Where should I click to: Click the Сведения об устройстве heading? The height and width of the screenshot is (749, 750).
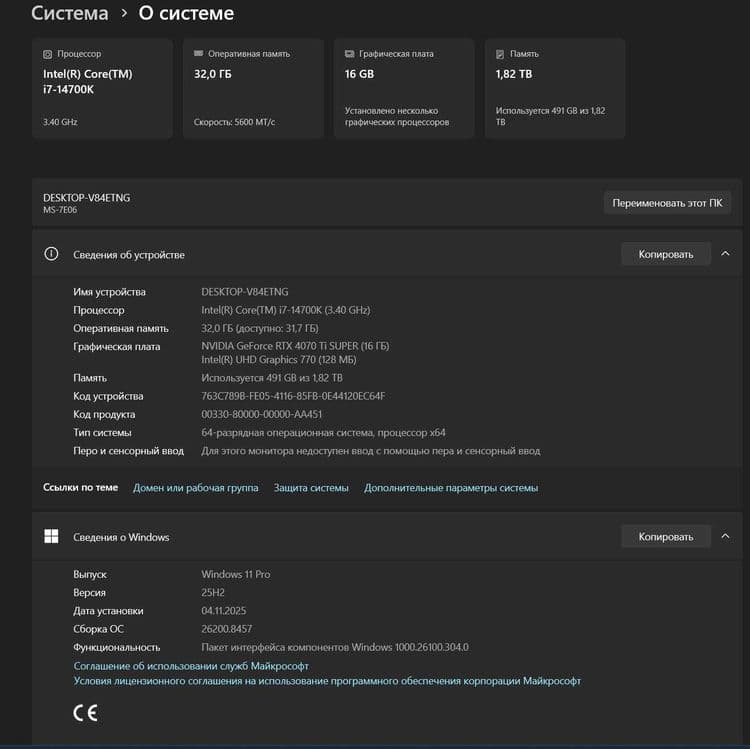[x=129, y=254]
